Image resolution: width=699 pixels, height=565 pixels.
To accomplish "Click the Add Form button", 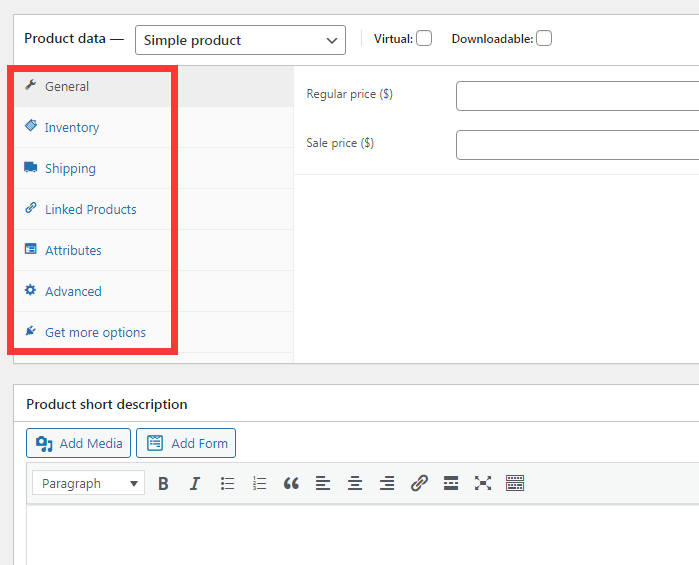I will pos(186,443).
